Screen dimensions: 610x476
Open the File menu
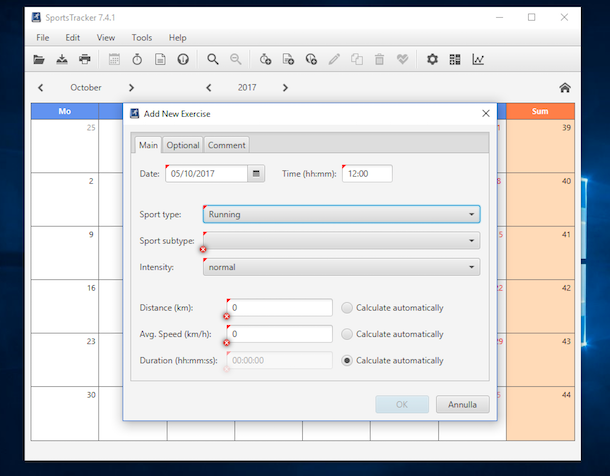43,38
